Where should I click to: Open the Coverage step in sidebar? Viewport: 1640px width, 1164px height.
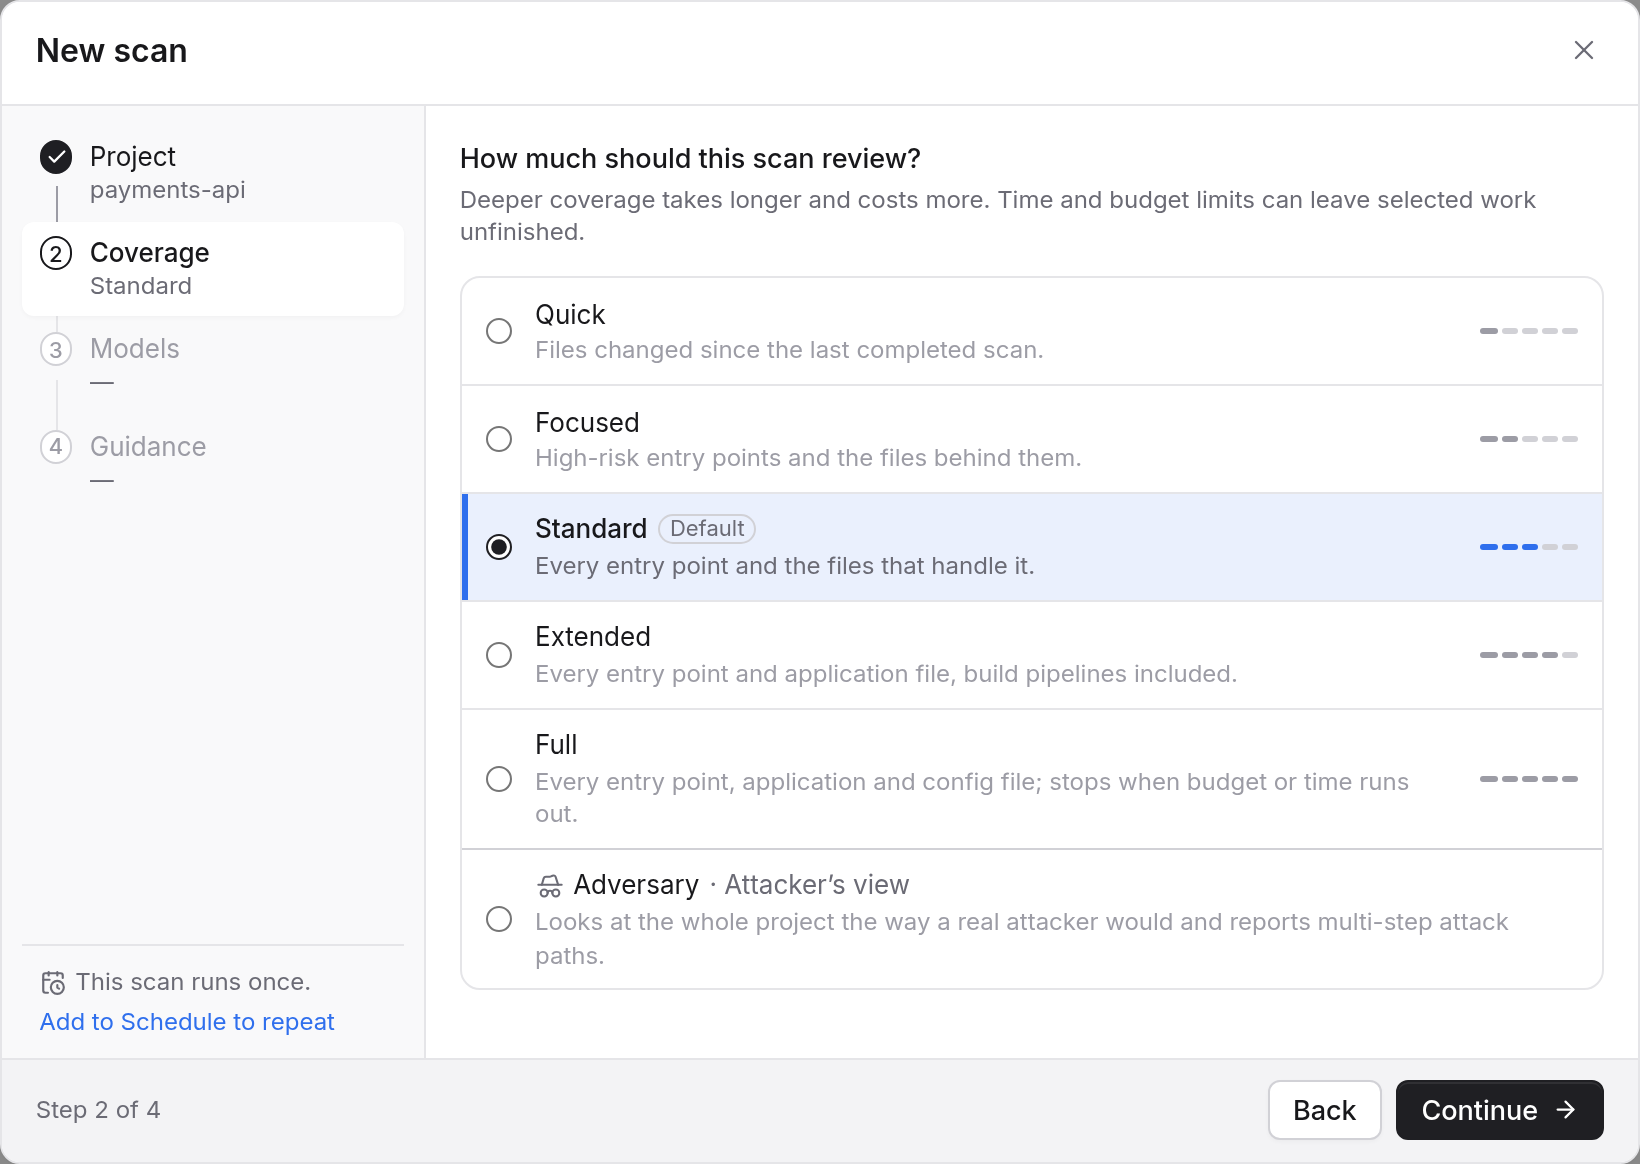click(213, 269)
